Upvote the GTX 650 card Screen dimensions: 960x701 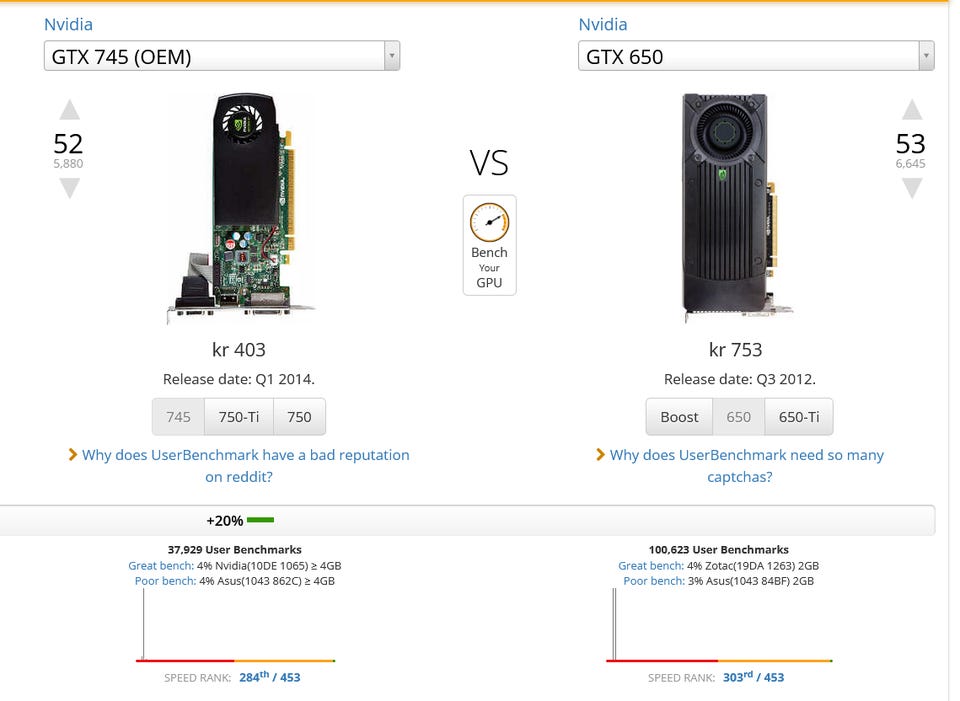pos(911,110)
